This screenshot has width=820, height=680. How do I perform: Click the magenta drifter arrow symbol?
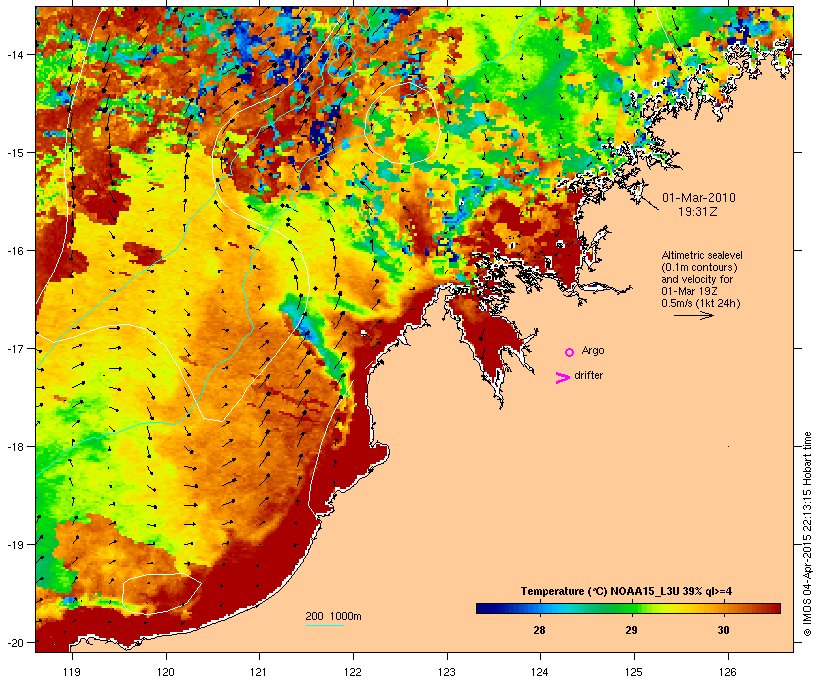(x=562, y=378)
